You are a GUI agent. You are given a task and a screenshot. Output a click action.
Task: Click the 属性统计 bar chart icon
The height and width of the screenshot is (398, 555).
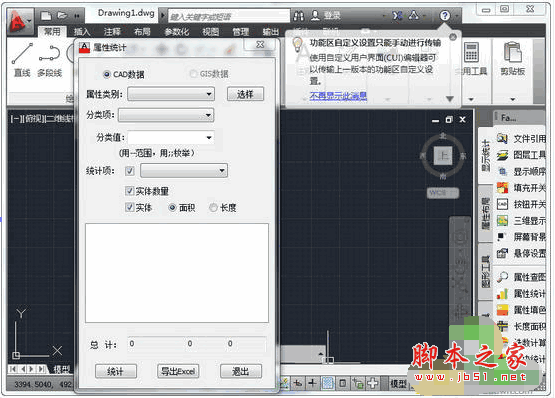coord(502,294)
